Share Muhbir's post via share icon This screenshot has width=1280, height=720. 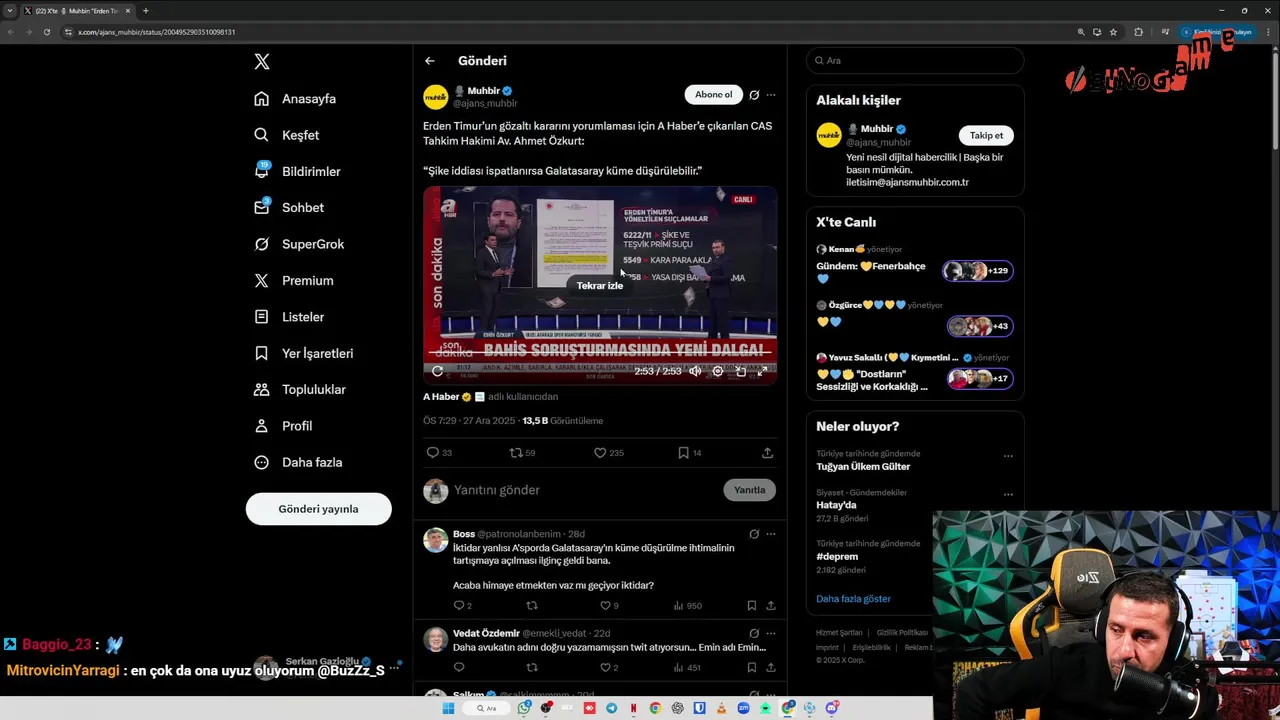767,453
